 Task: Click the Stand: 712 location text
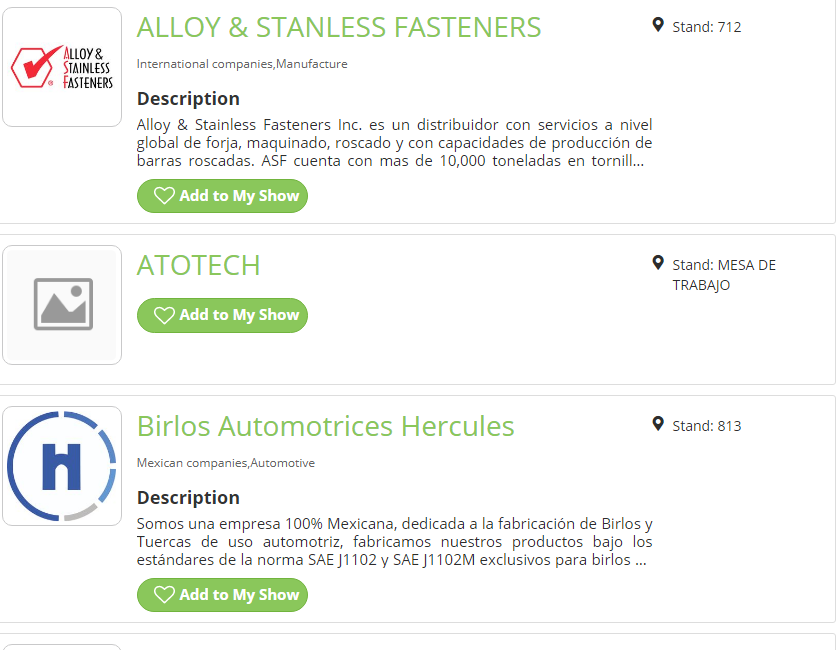pyautogui.click(x=706, y=27)
